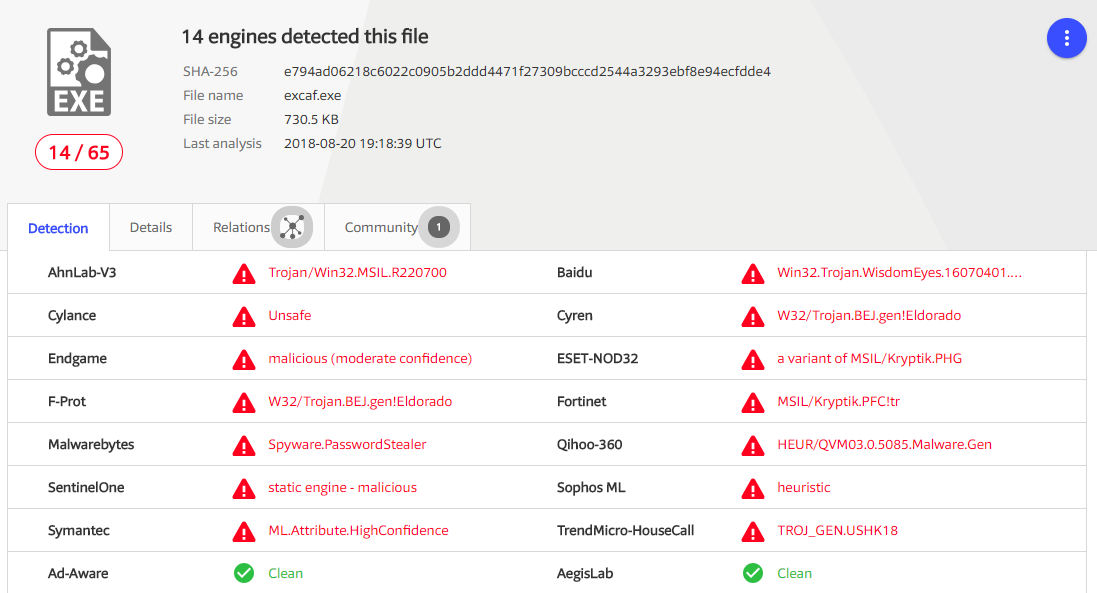This screenshot has height=593, width=1097.
Task: Click 'malicious (moderate confidence)' Endgame result
Action: coord(370,359)
